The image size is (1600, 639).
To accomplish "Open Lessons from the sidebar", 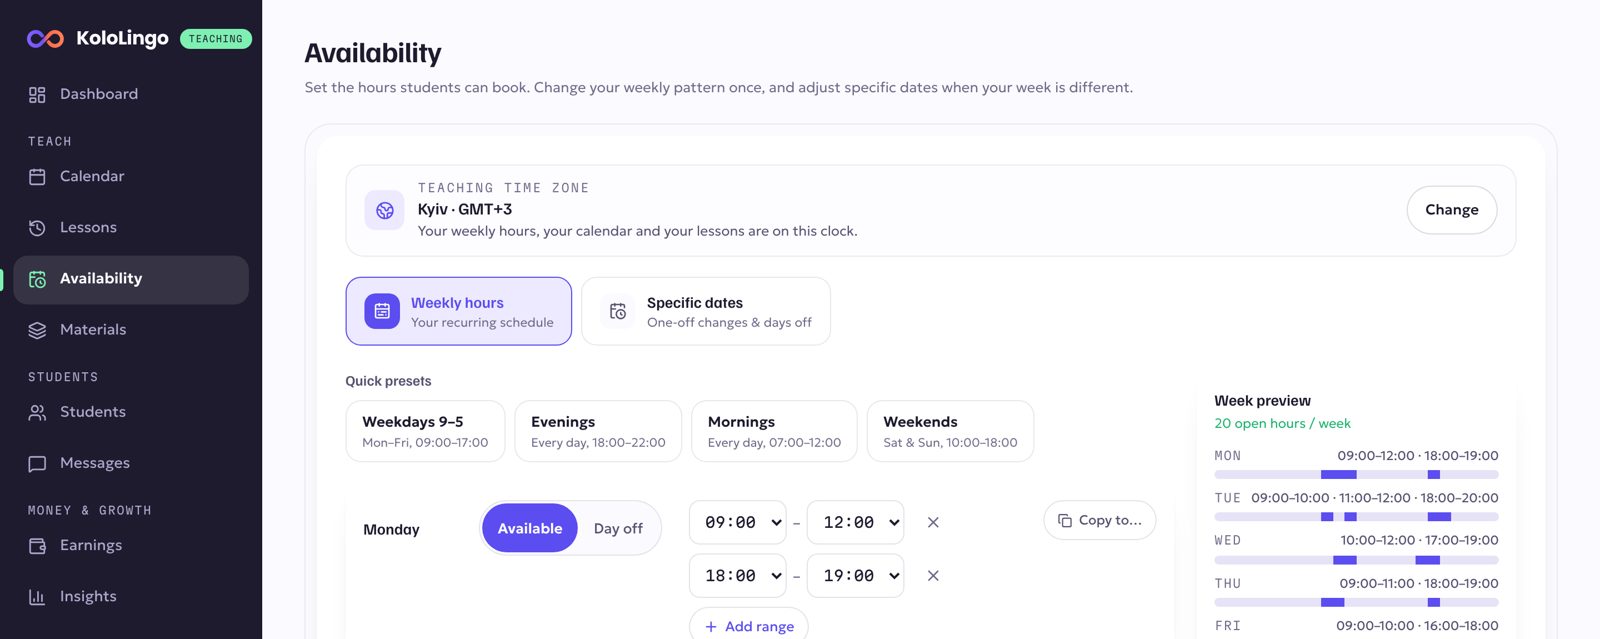I will 131,228.
